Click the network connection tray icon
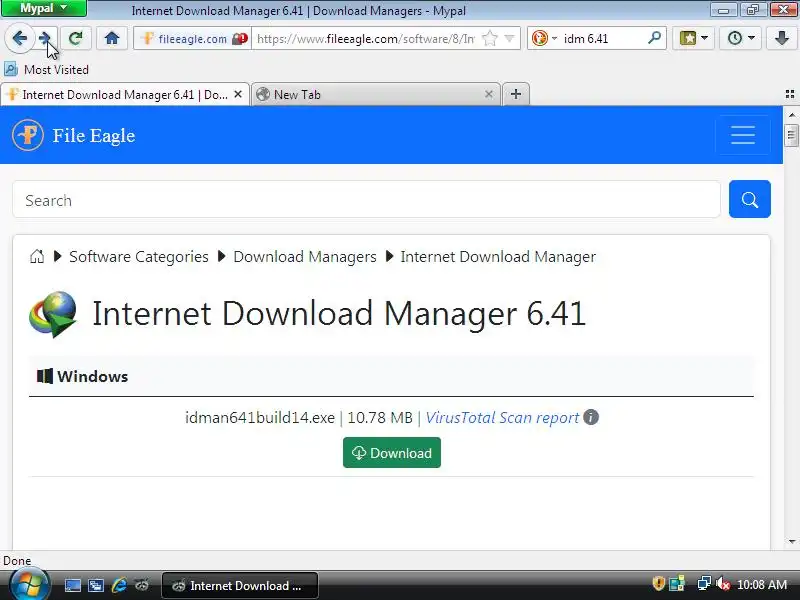The height and width of the screenshot is (600, 800). pyautogui.click(x=704, y=583)
